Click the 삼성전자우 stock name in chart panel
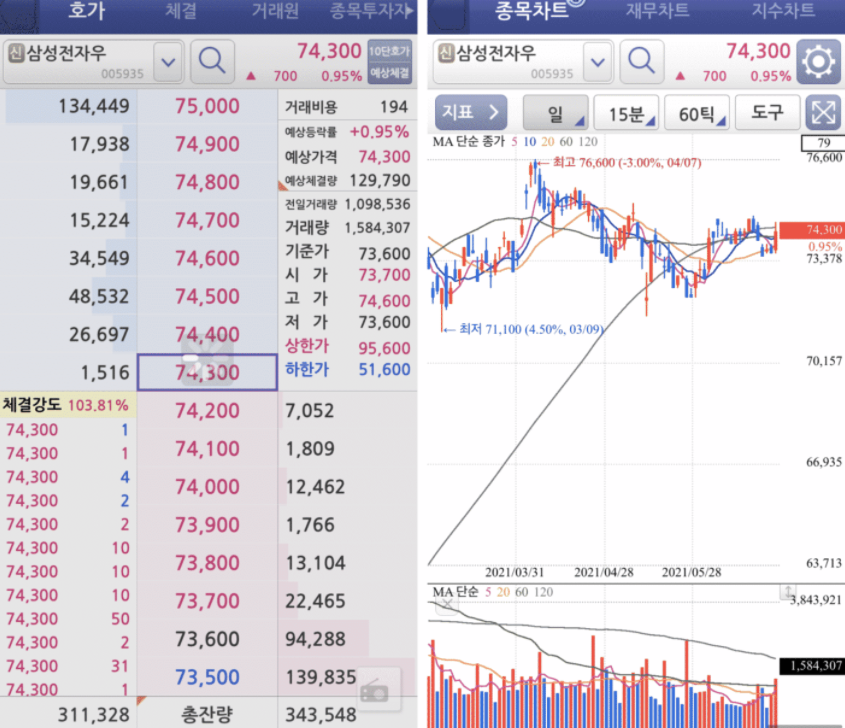This screenshot has width=845, height=728. pos(496,53)
